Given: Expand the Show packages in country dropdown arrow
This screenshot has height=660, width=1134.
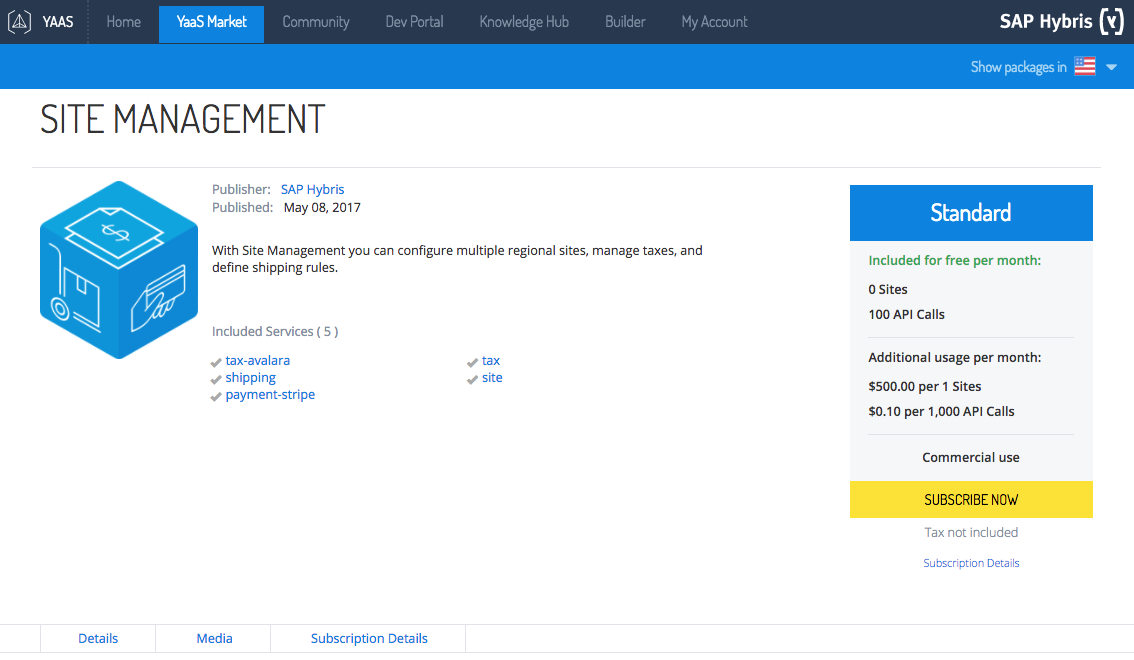Looking at the screenshot, I should point(1112,67).
